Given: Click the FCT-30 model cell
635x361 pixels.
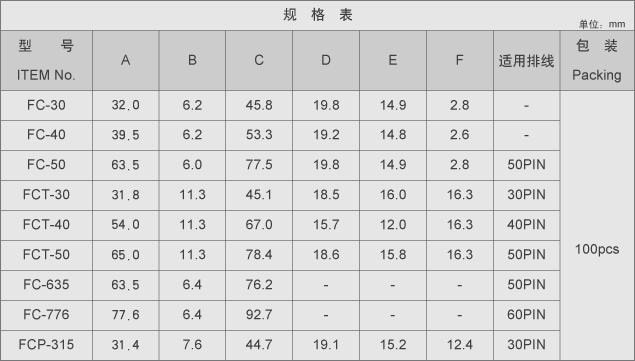Looking at the screenshot, I should (46, 195).
